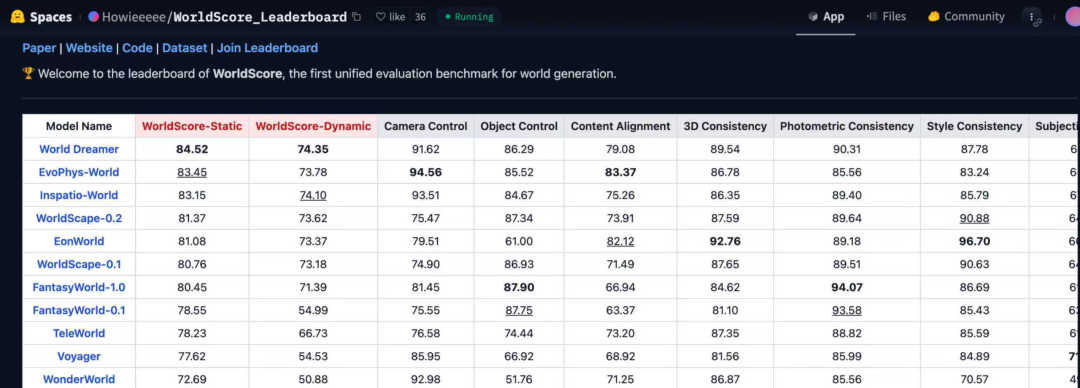Viewport: 1080px width, 388px height.
Task: Open the EvoPhys-World model link
Action: click(79, 172)
